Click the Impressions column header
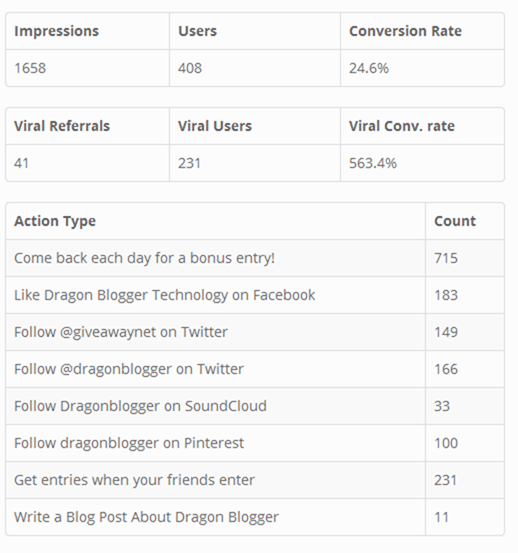Viewport: 518px width, 553px height. 56,31
